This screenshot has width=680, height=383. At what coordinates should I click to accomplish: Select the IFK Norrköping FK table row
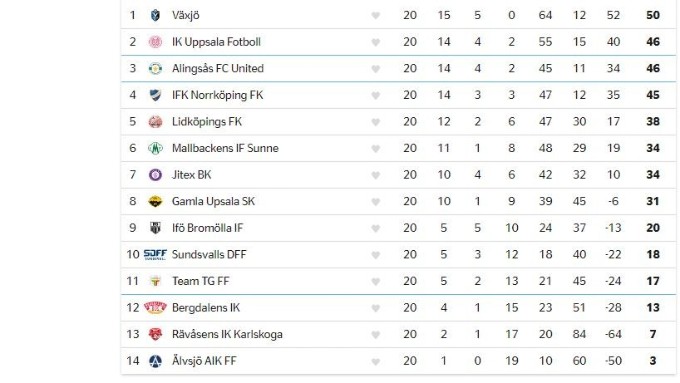tap(399, 95)
